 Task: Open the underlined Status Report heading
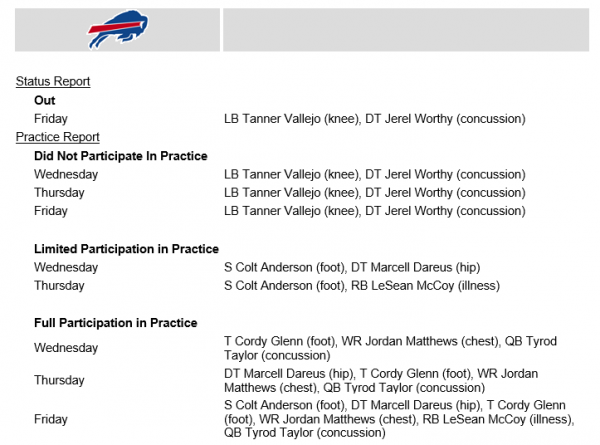pos(53,82)
